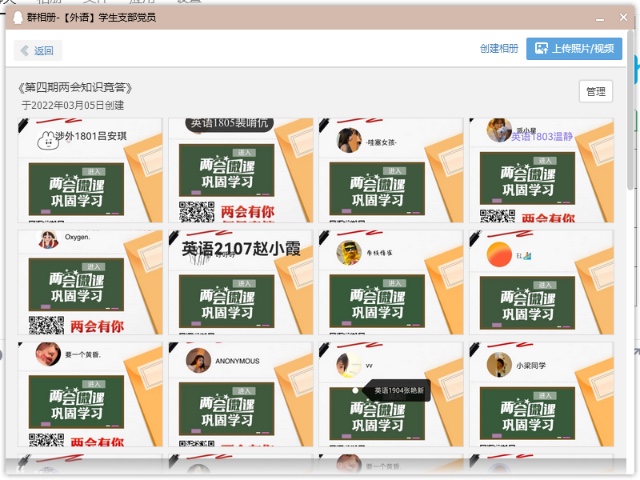The image size is (640, 480).
Task: Open the thumbnail with 小梁同学 nickname
Action: [542, 394]
